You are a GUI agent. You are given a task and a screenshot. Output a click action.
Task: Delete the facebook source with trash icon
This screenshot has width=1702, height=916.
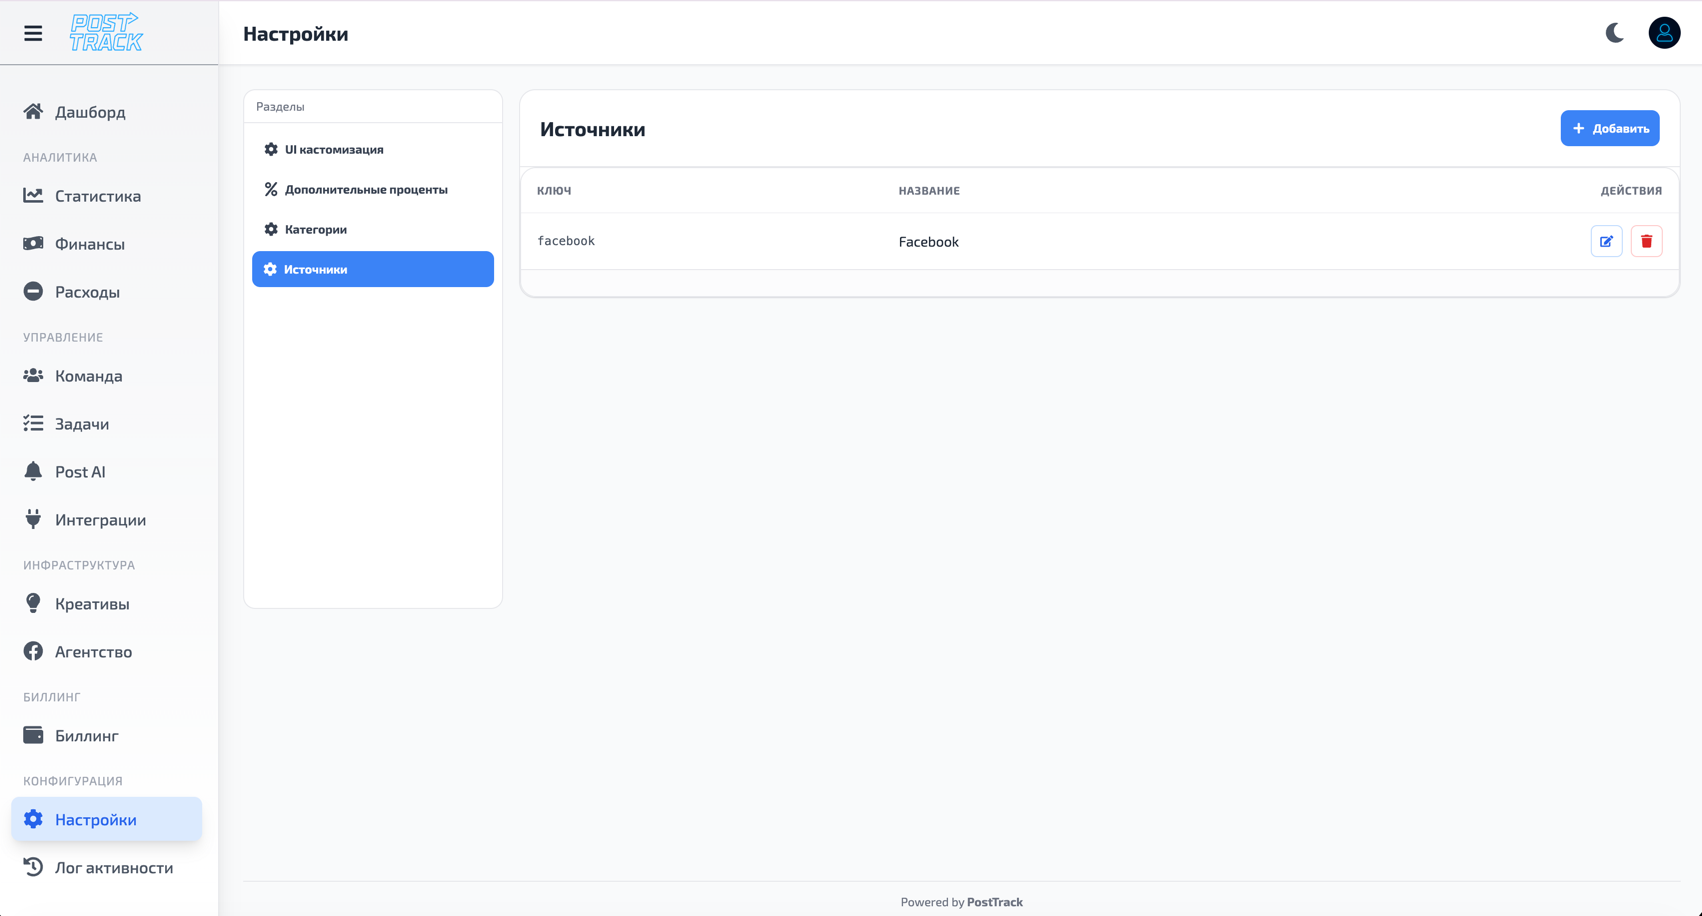pyautogui.click(x=1646, y=241)
